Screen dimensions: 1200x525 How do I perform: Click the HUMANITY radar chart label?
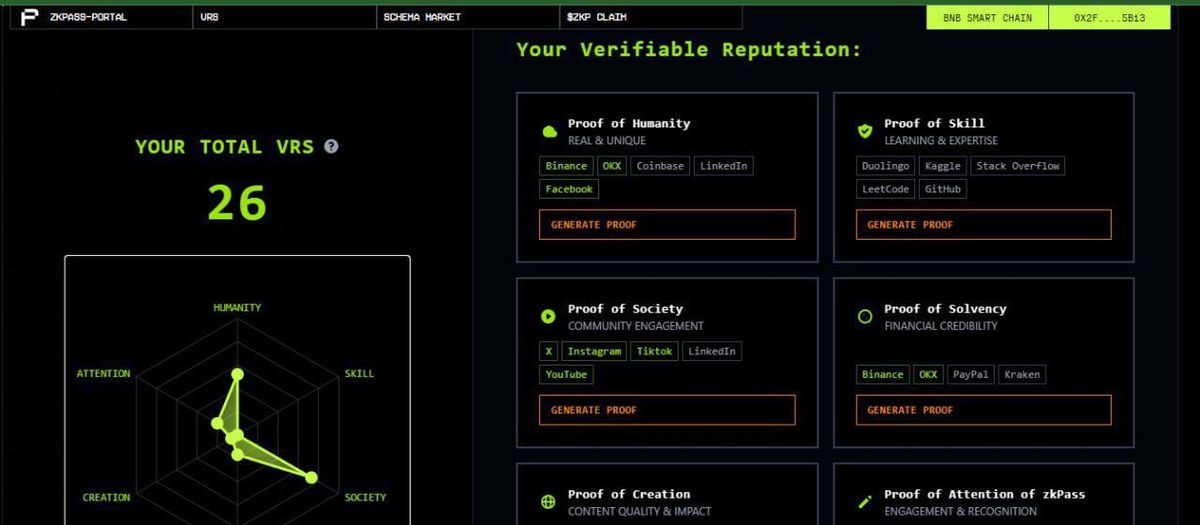(x=237, y=308)
